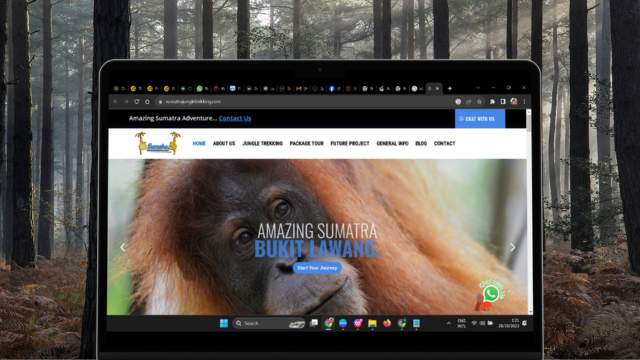Open the Windows Start menu
640x360 pixels.
tap(224, 324)
